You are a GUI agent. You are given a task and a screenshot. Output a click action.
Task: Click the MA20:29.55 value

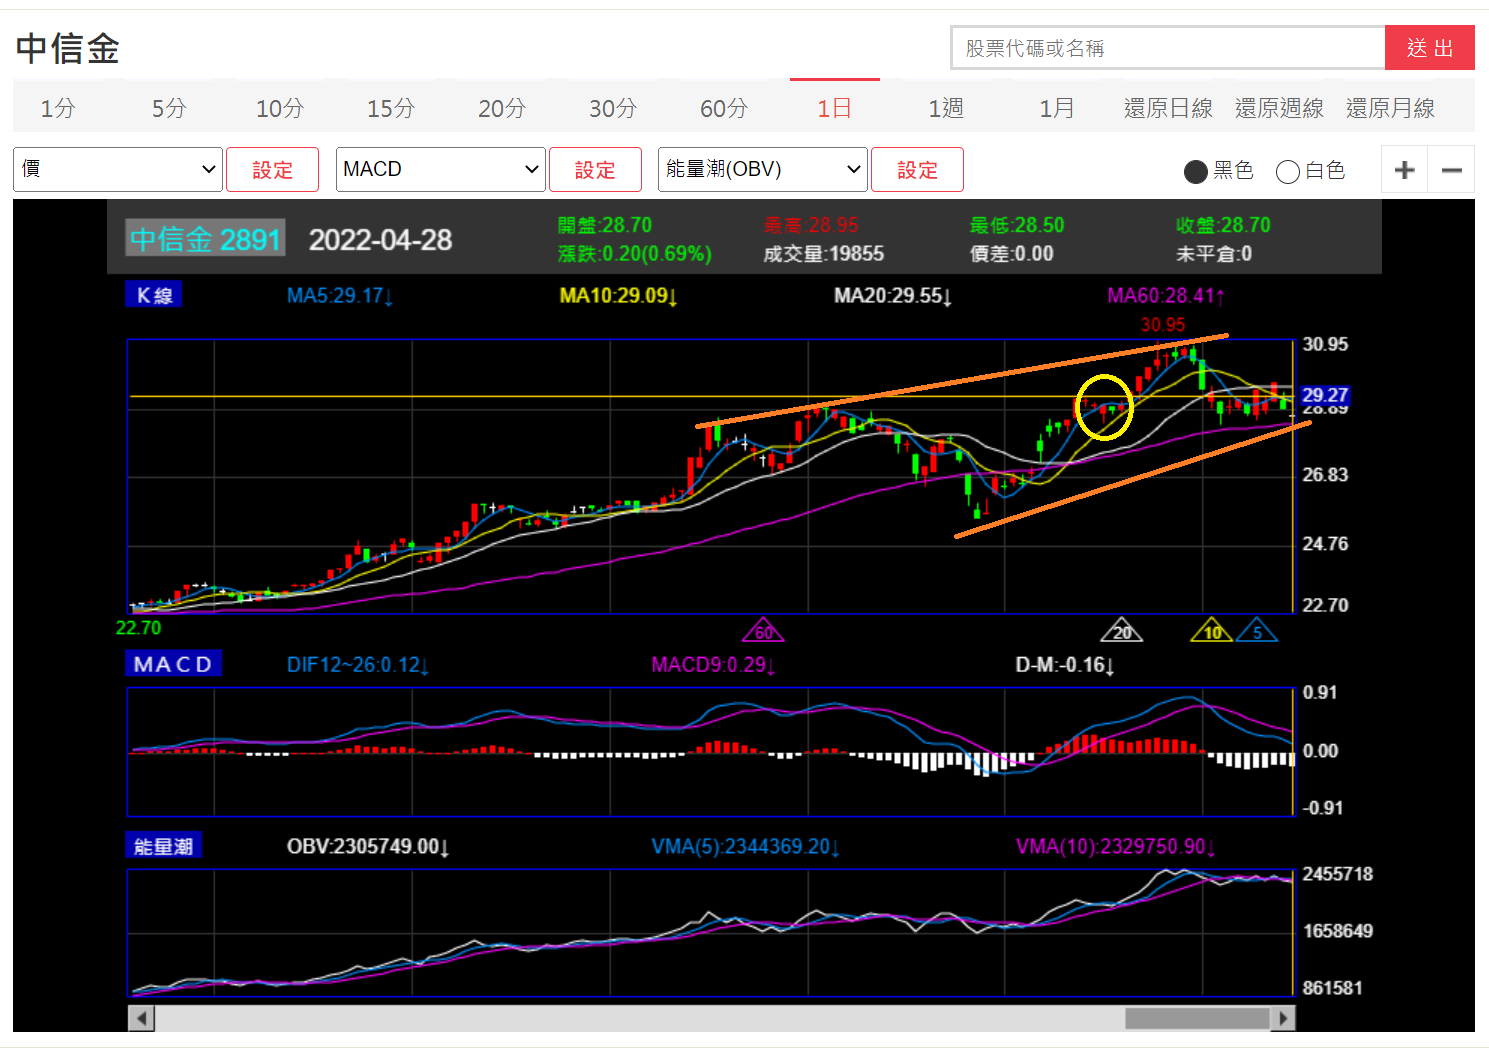tap(893, 296)
